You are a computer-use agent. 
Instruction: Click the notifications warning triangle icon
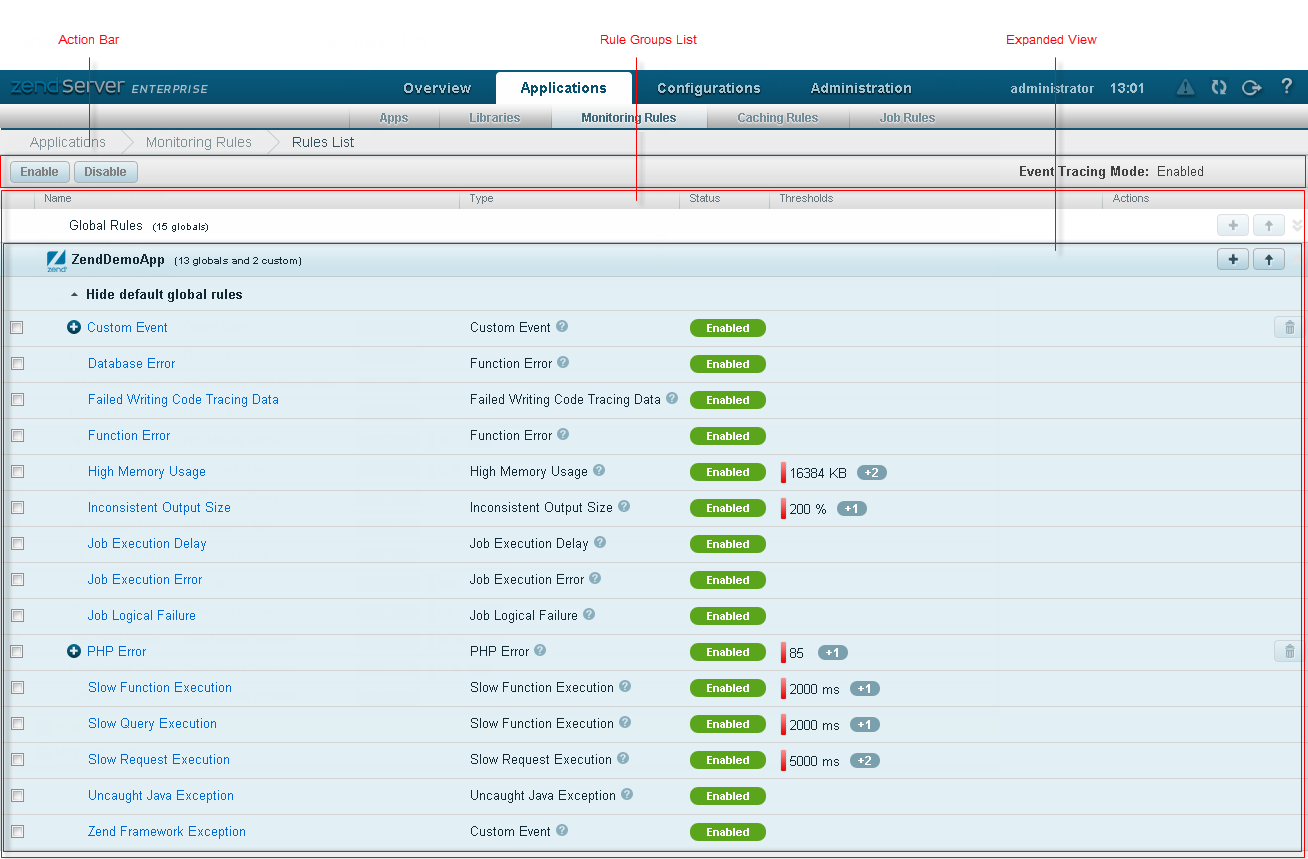1185,88
